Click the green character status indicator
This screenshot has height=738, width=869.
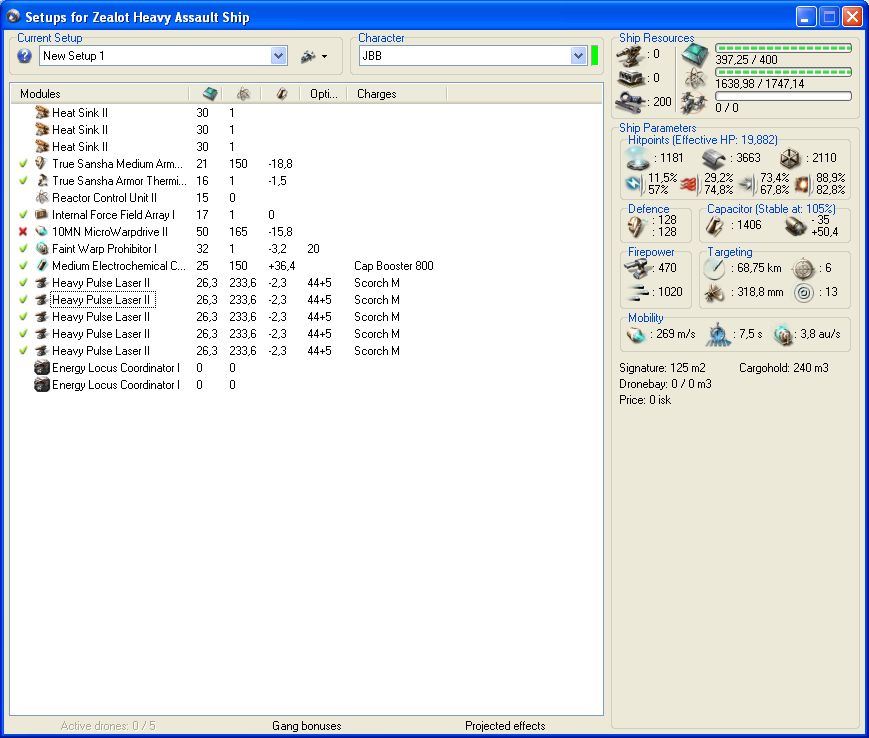point(595,56)
